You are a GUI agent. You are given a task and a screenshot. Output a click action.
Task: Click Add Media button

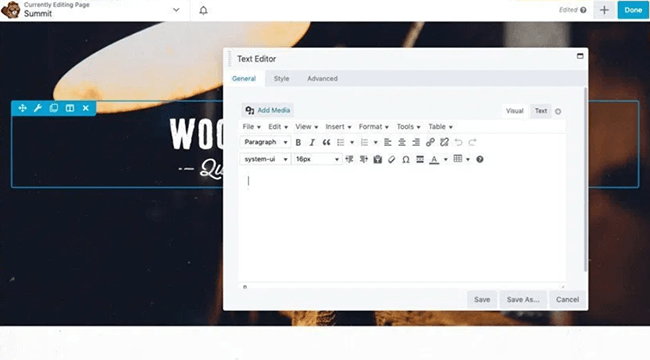point(268,110)
